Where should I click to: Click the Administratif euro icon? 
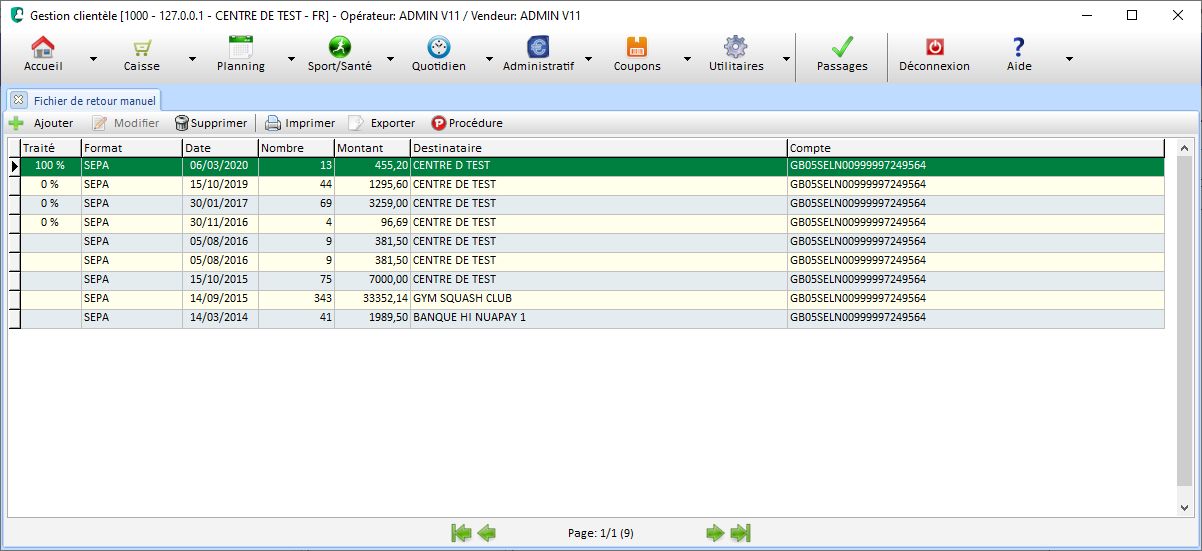[538, 48]
